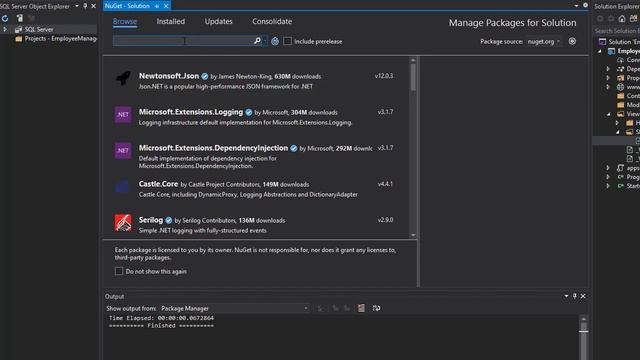The width and height of the screenshot is (640, 360).
Task: Focus the Search Solution Explorer box
Action: [617, 31]
